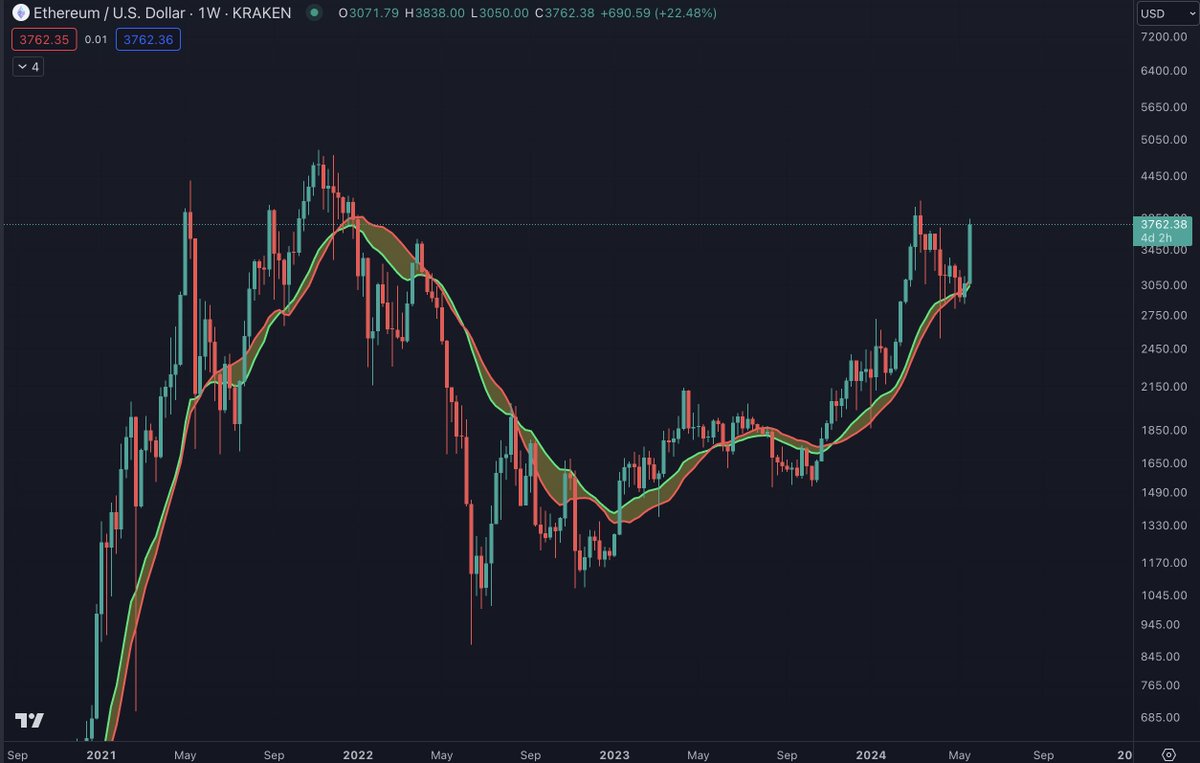Click the green market status dot
Image resolution: width=1200 pixels, height=763 pixels.
(x=314, y=14)
